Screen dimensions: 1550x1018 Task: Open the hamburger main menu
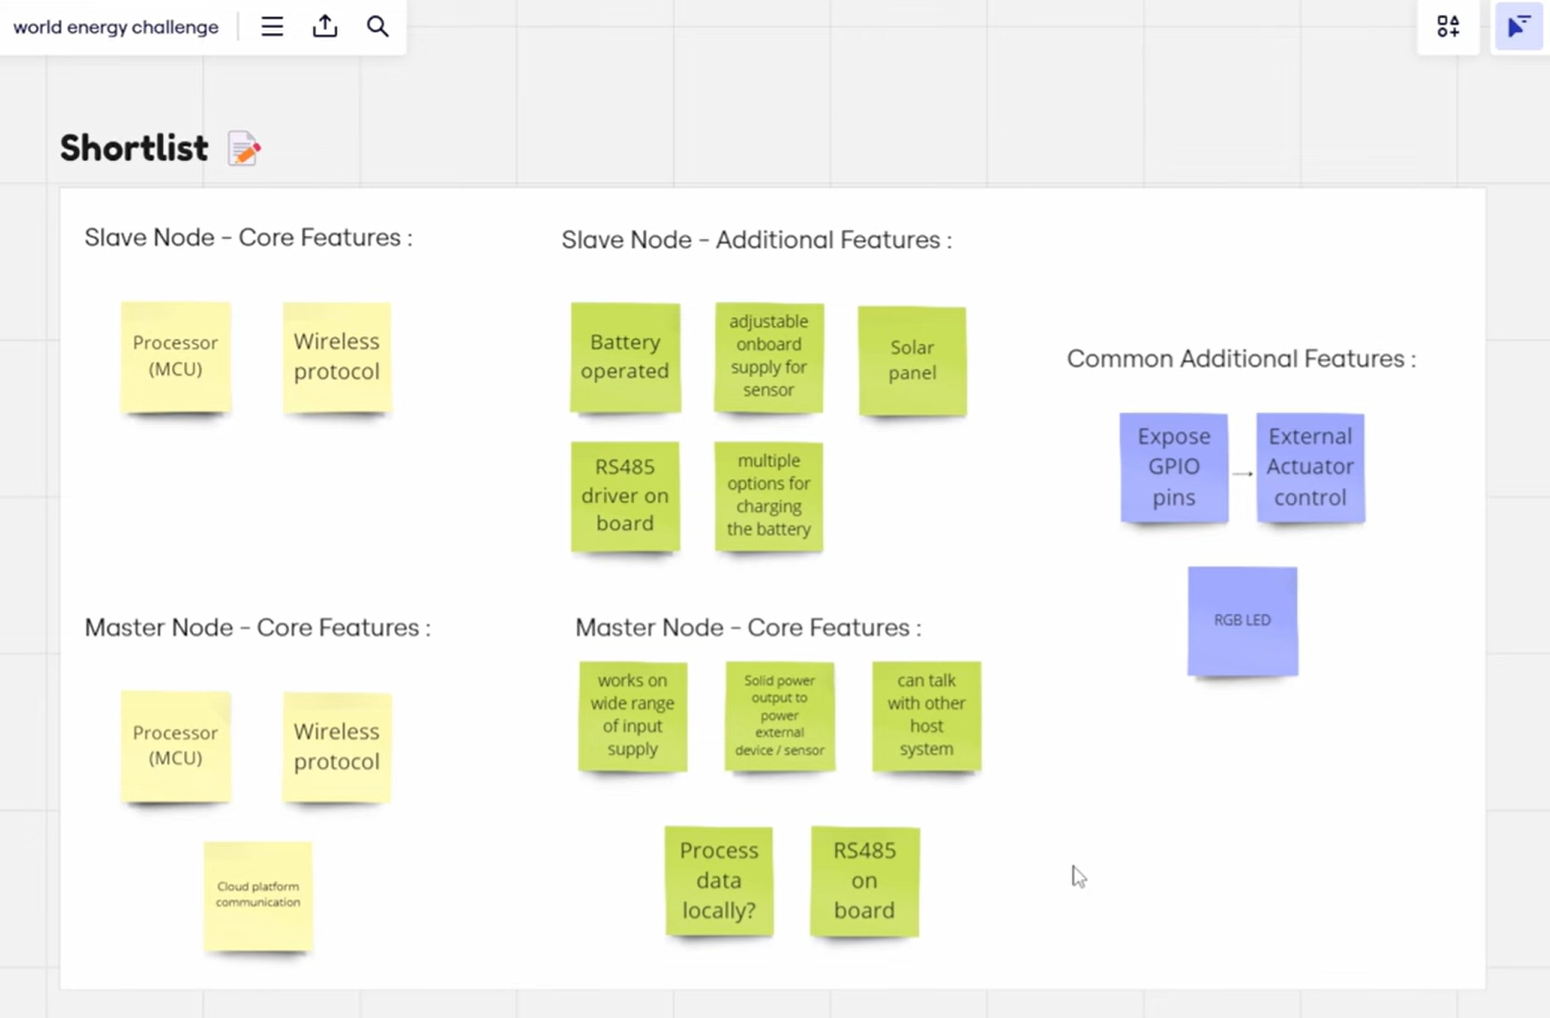coord(272,27)
